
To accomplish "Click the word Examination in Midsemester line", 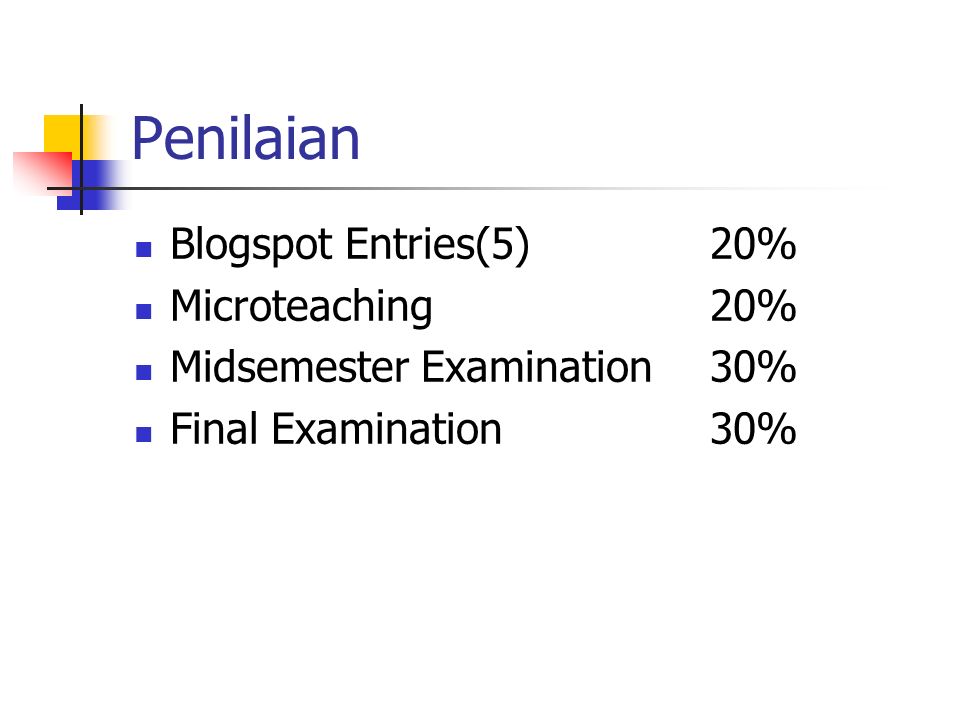I will [537, 367].
